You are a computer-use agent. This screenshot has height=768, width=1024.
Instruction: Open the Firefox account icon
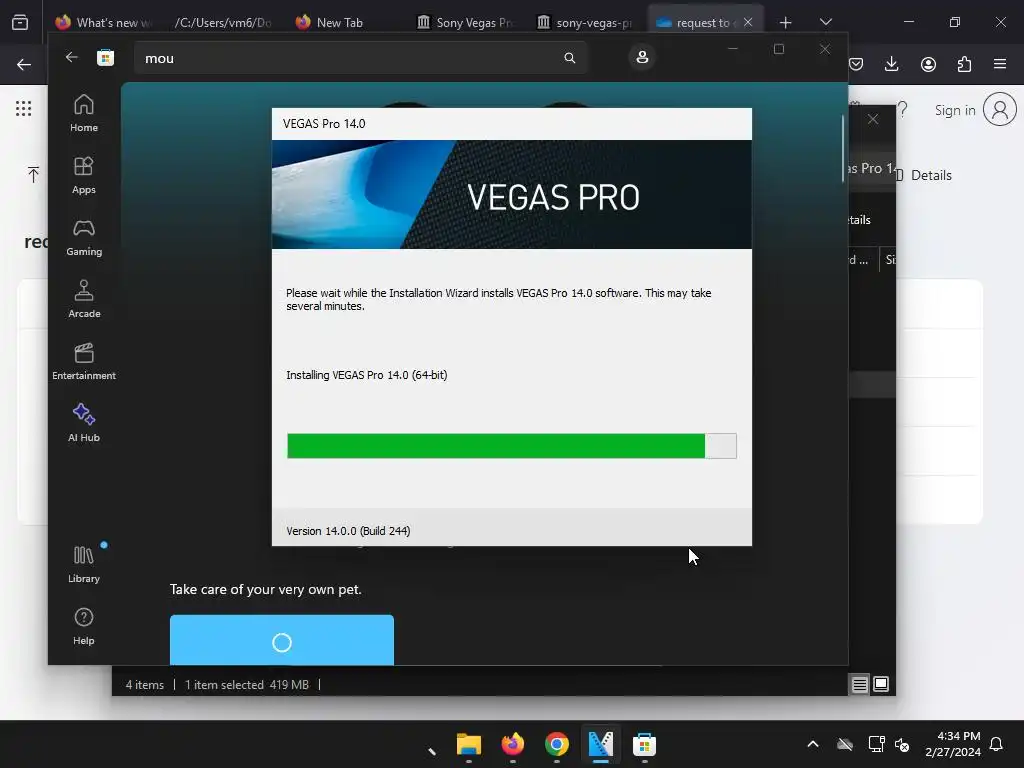tap(928, 64)
